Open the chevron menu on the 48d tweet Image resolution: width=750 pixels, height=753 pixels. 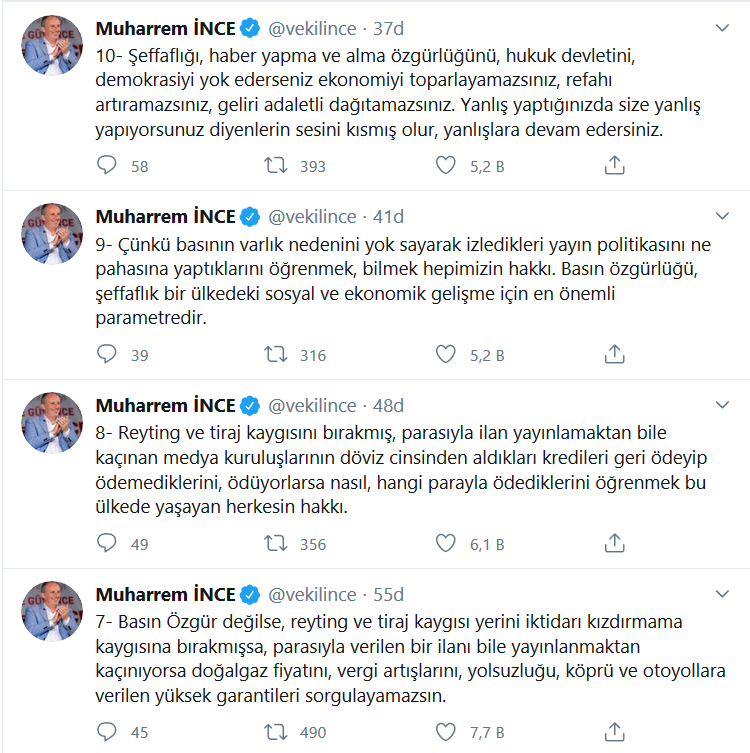point(722,405)
